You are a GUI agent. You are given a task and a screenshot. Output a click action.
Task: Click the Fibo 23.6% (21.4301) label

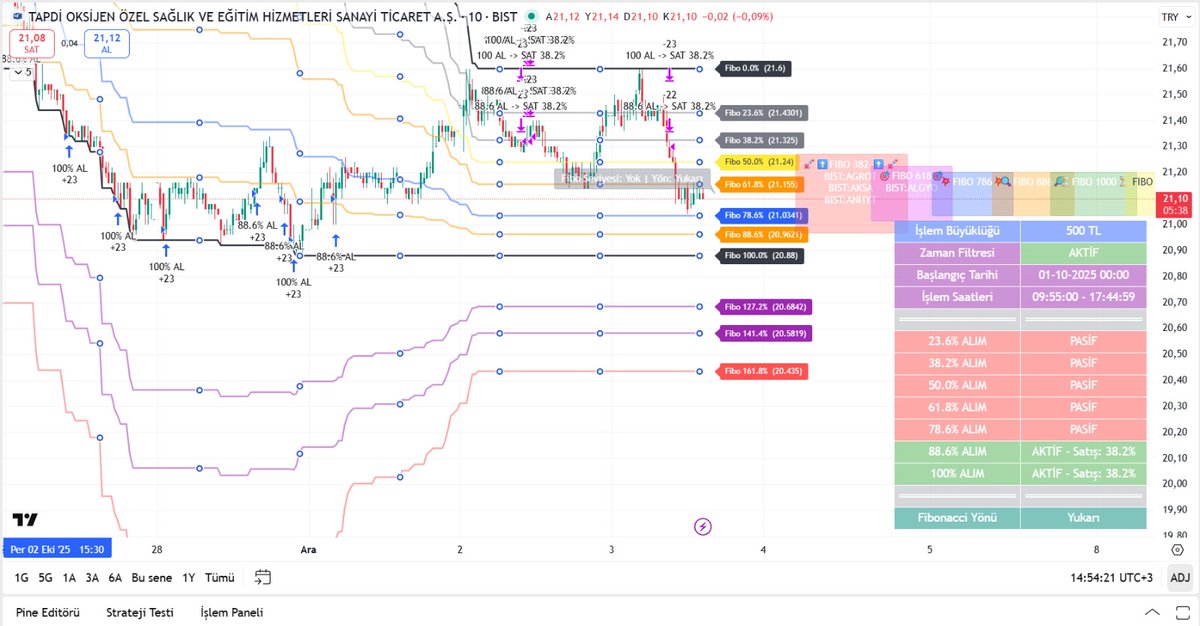tap(763, 113)
